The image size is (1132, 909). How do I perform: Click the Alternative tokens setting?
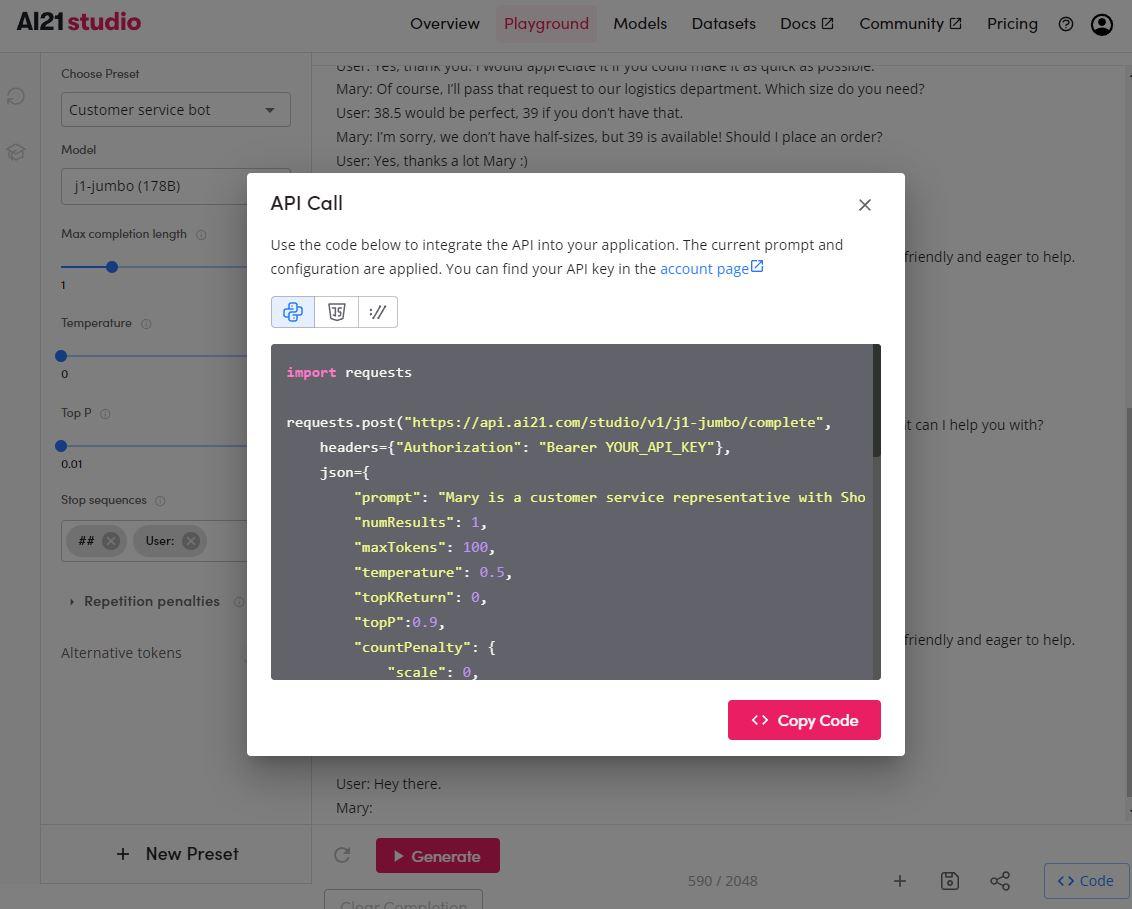(x=121, y=653)
